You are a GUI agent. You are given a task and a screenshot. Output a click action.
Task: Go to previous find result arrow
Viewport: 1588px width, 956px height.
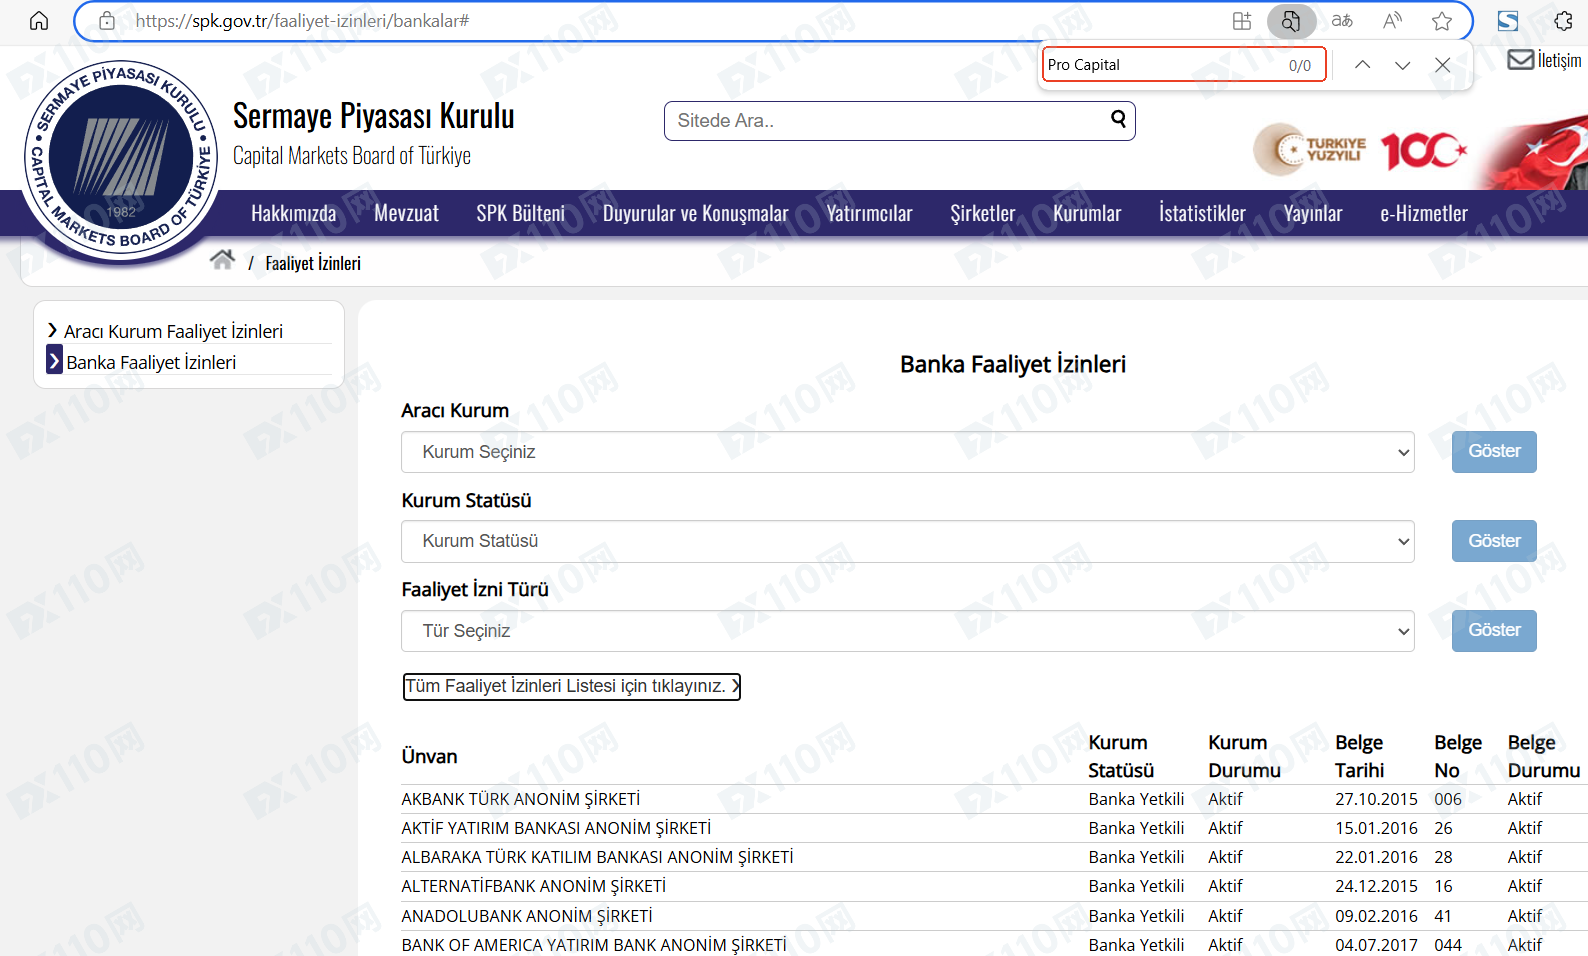(x=1362, y=65)
